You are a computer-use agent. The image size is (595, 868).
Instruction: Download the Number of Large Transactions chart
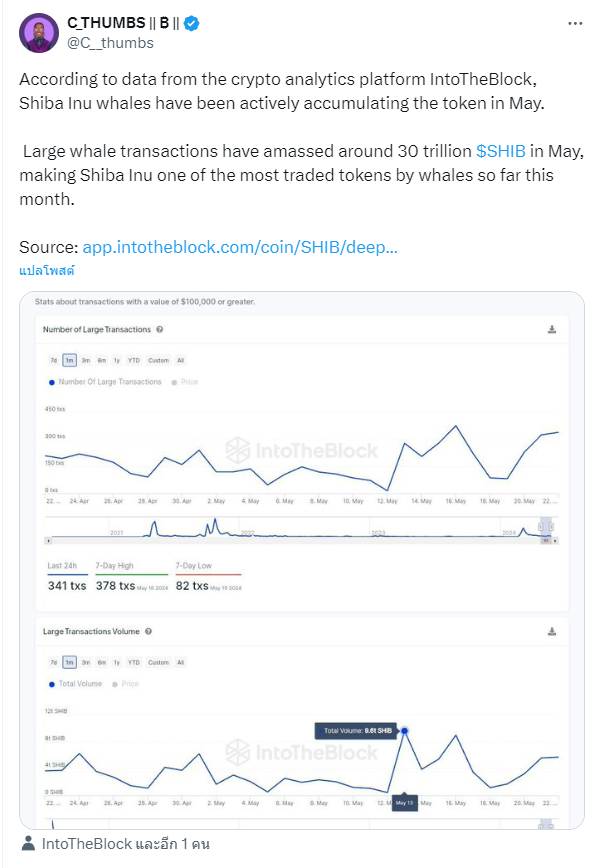pos(552,329)
